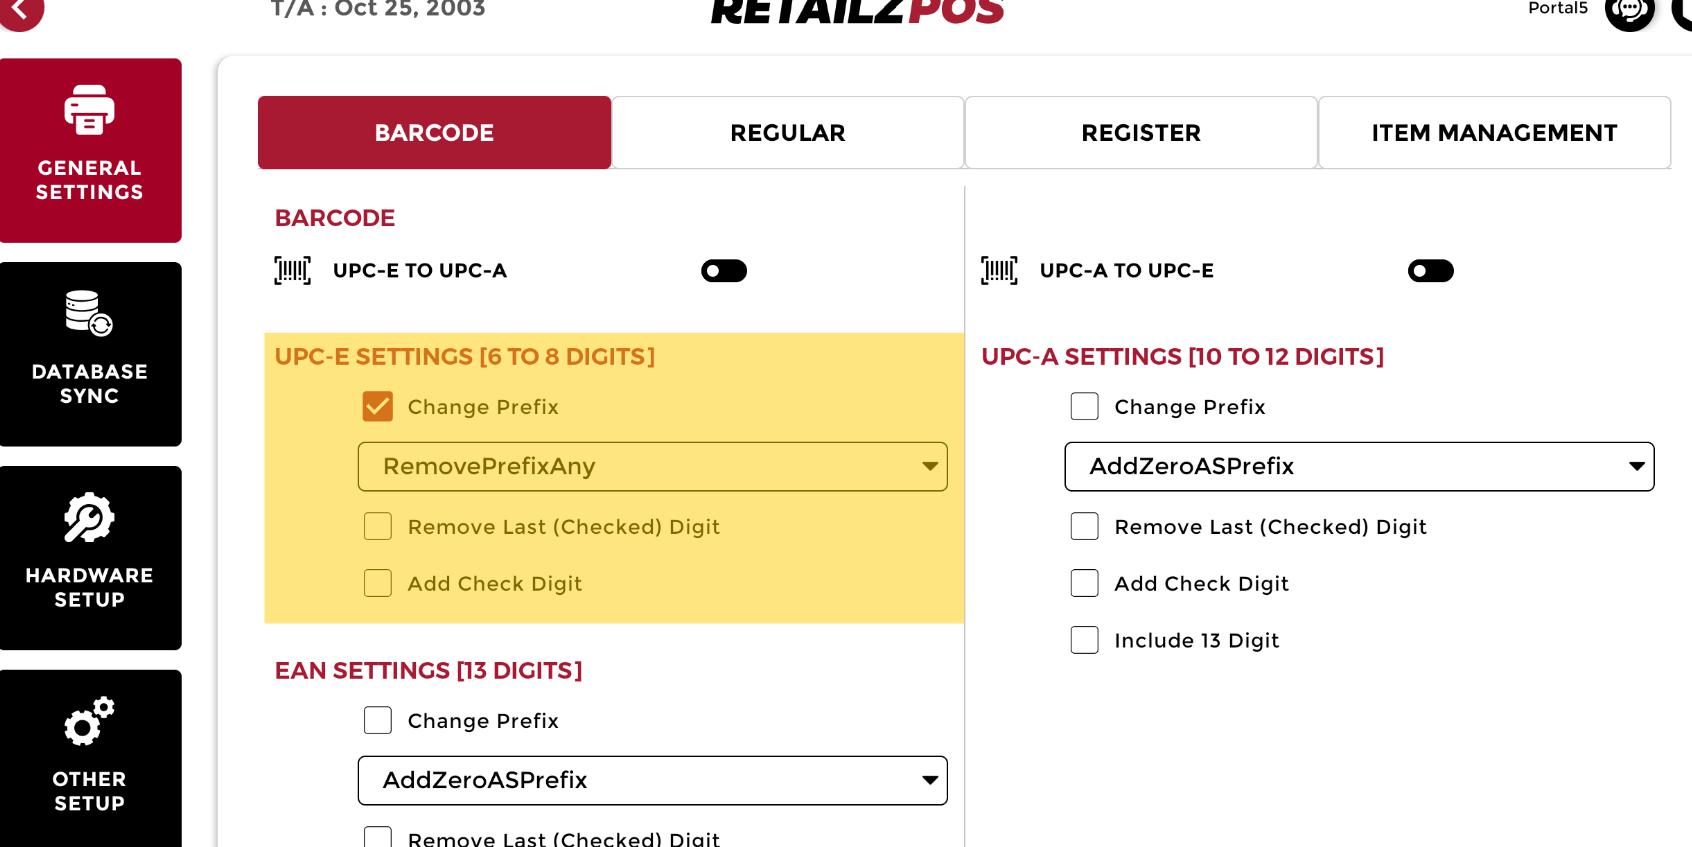The width and height of the screenshot is (1692, 847).
Task: Select the REGISTER tab
Action: click(x=1141, y=133)
